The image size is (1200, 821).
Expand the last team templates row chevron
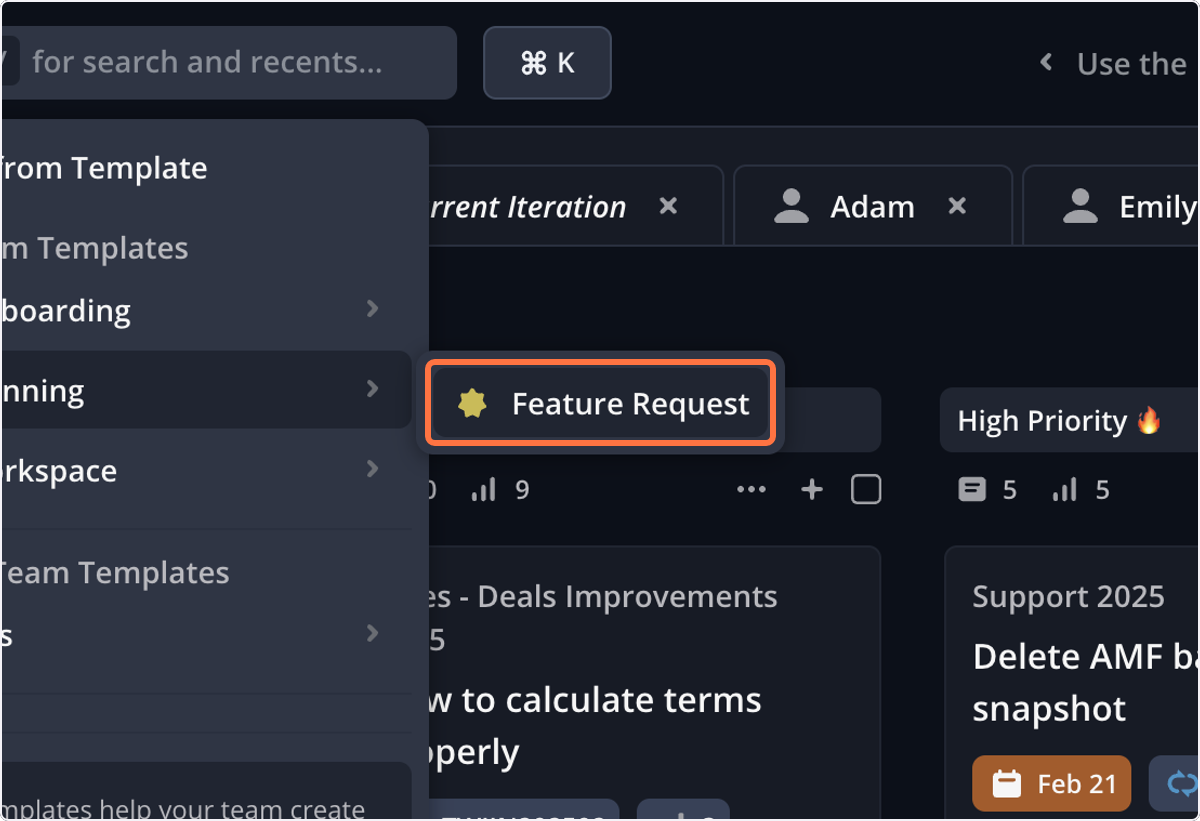(373, 633)
